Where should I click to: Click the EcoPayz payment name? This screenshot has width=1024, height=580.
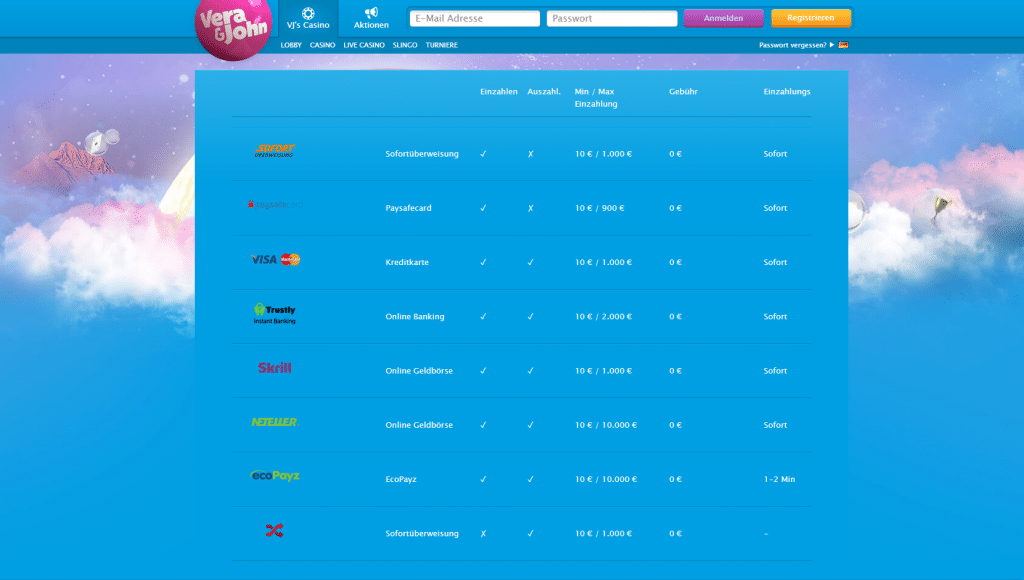point(401,479)
